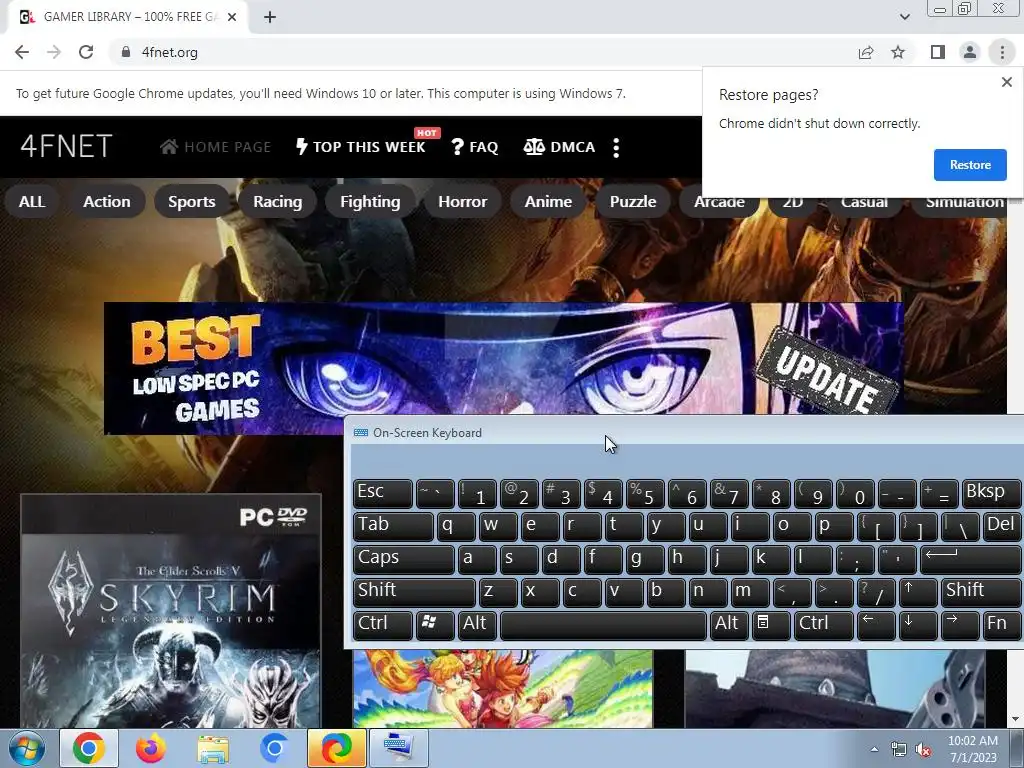Image resolution: width=1024 pixels, height=768 pixels.
Task: Open the network tray icon
Action: click(x=899, y=750)
